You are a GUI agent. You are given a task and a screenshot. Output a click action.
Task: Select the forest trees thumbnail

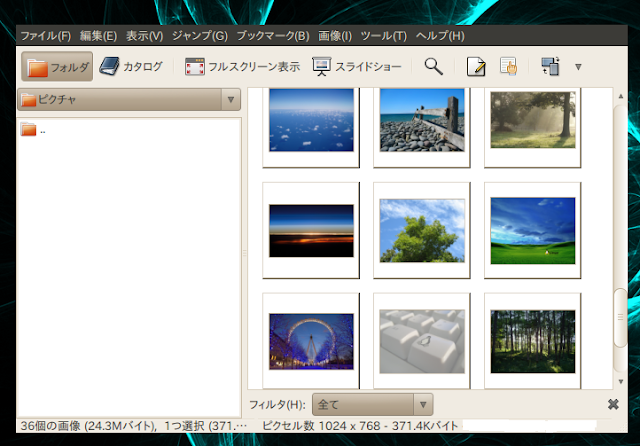tap(533, 342)
